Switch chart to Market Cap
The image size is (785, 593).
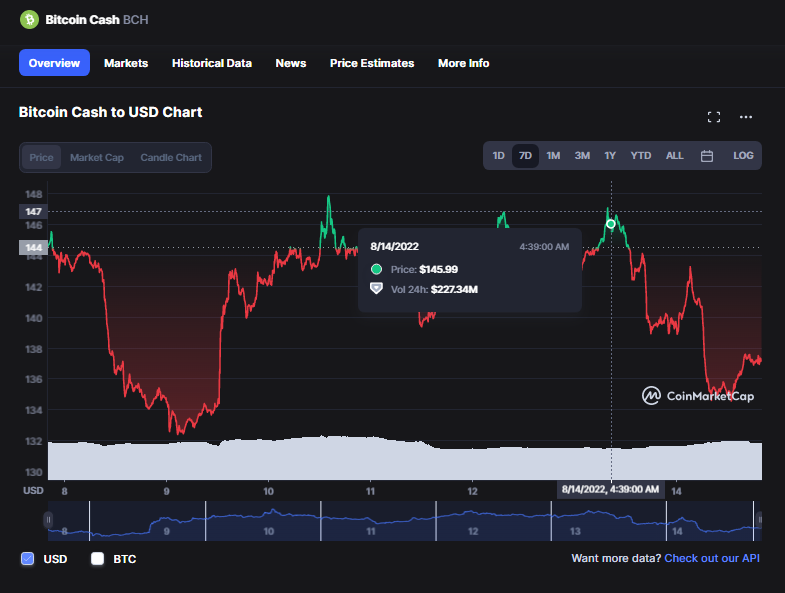click(97, 157)
